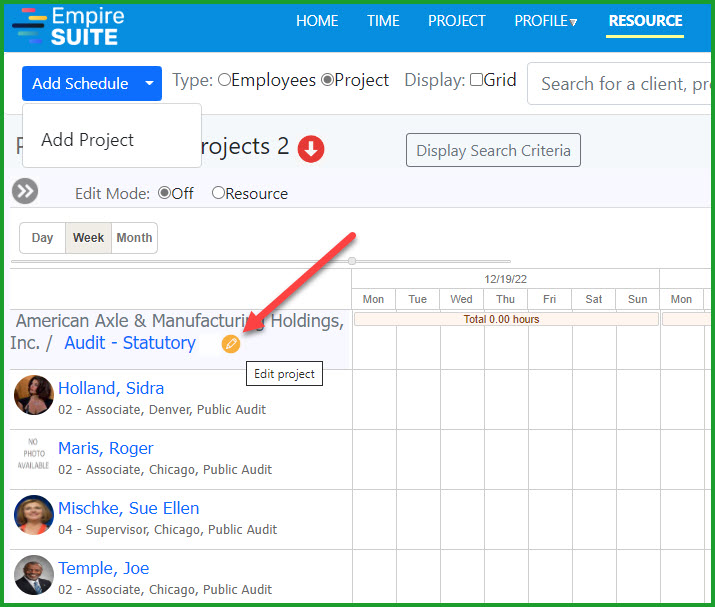Open the PROJECT menu
This screenshot has height=607, width=715.
456,21
